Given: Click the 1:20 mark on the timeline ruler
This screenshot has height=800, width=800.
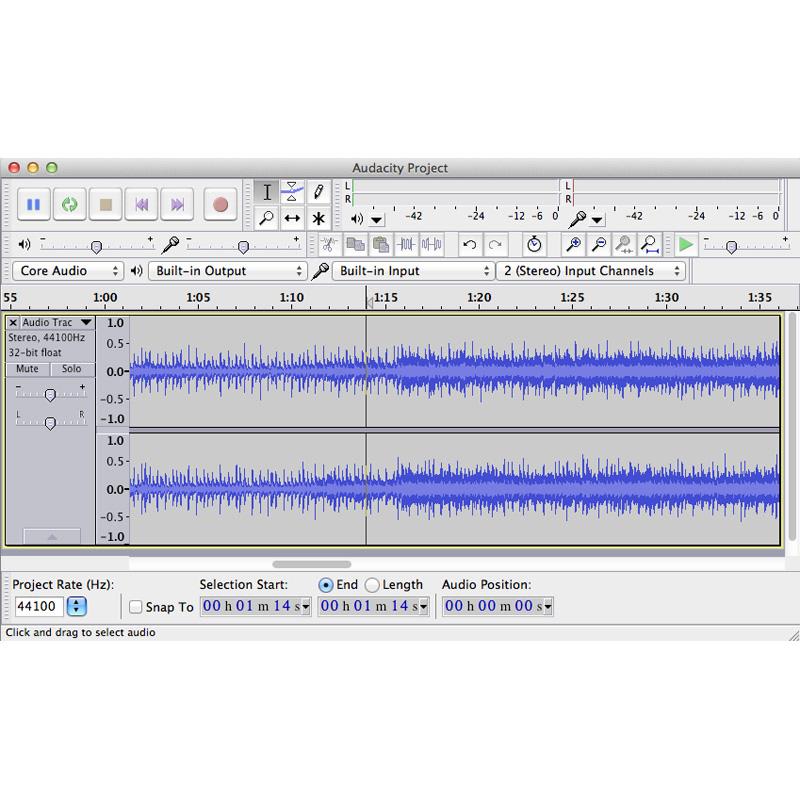Looking at the screenshot, I should pos(479,297).
